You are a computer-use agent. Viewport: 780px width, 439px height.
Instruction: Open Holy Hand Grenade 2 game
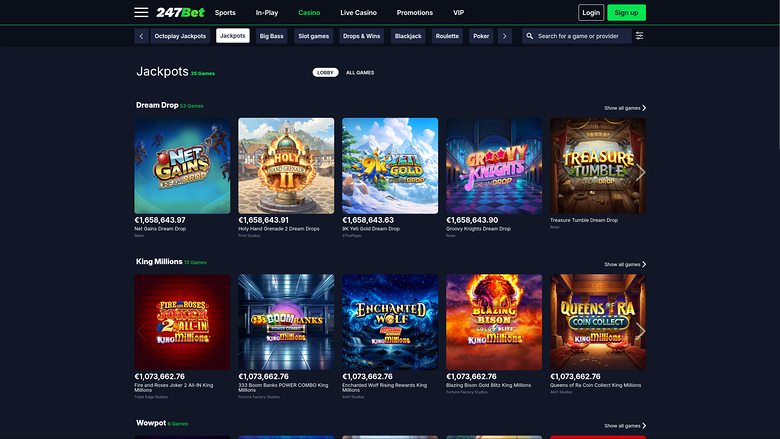click(286, 166)
